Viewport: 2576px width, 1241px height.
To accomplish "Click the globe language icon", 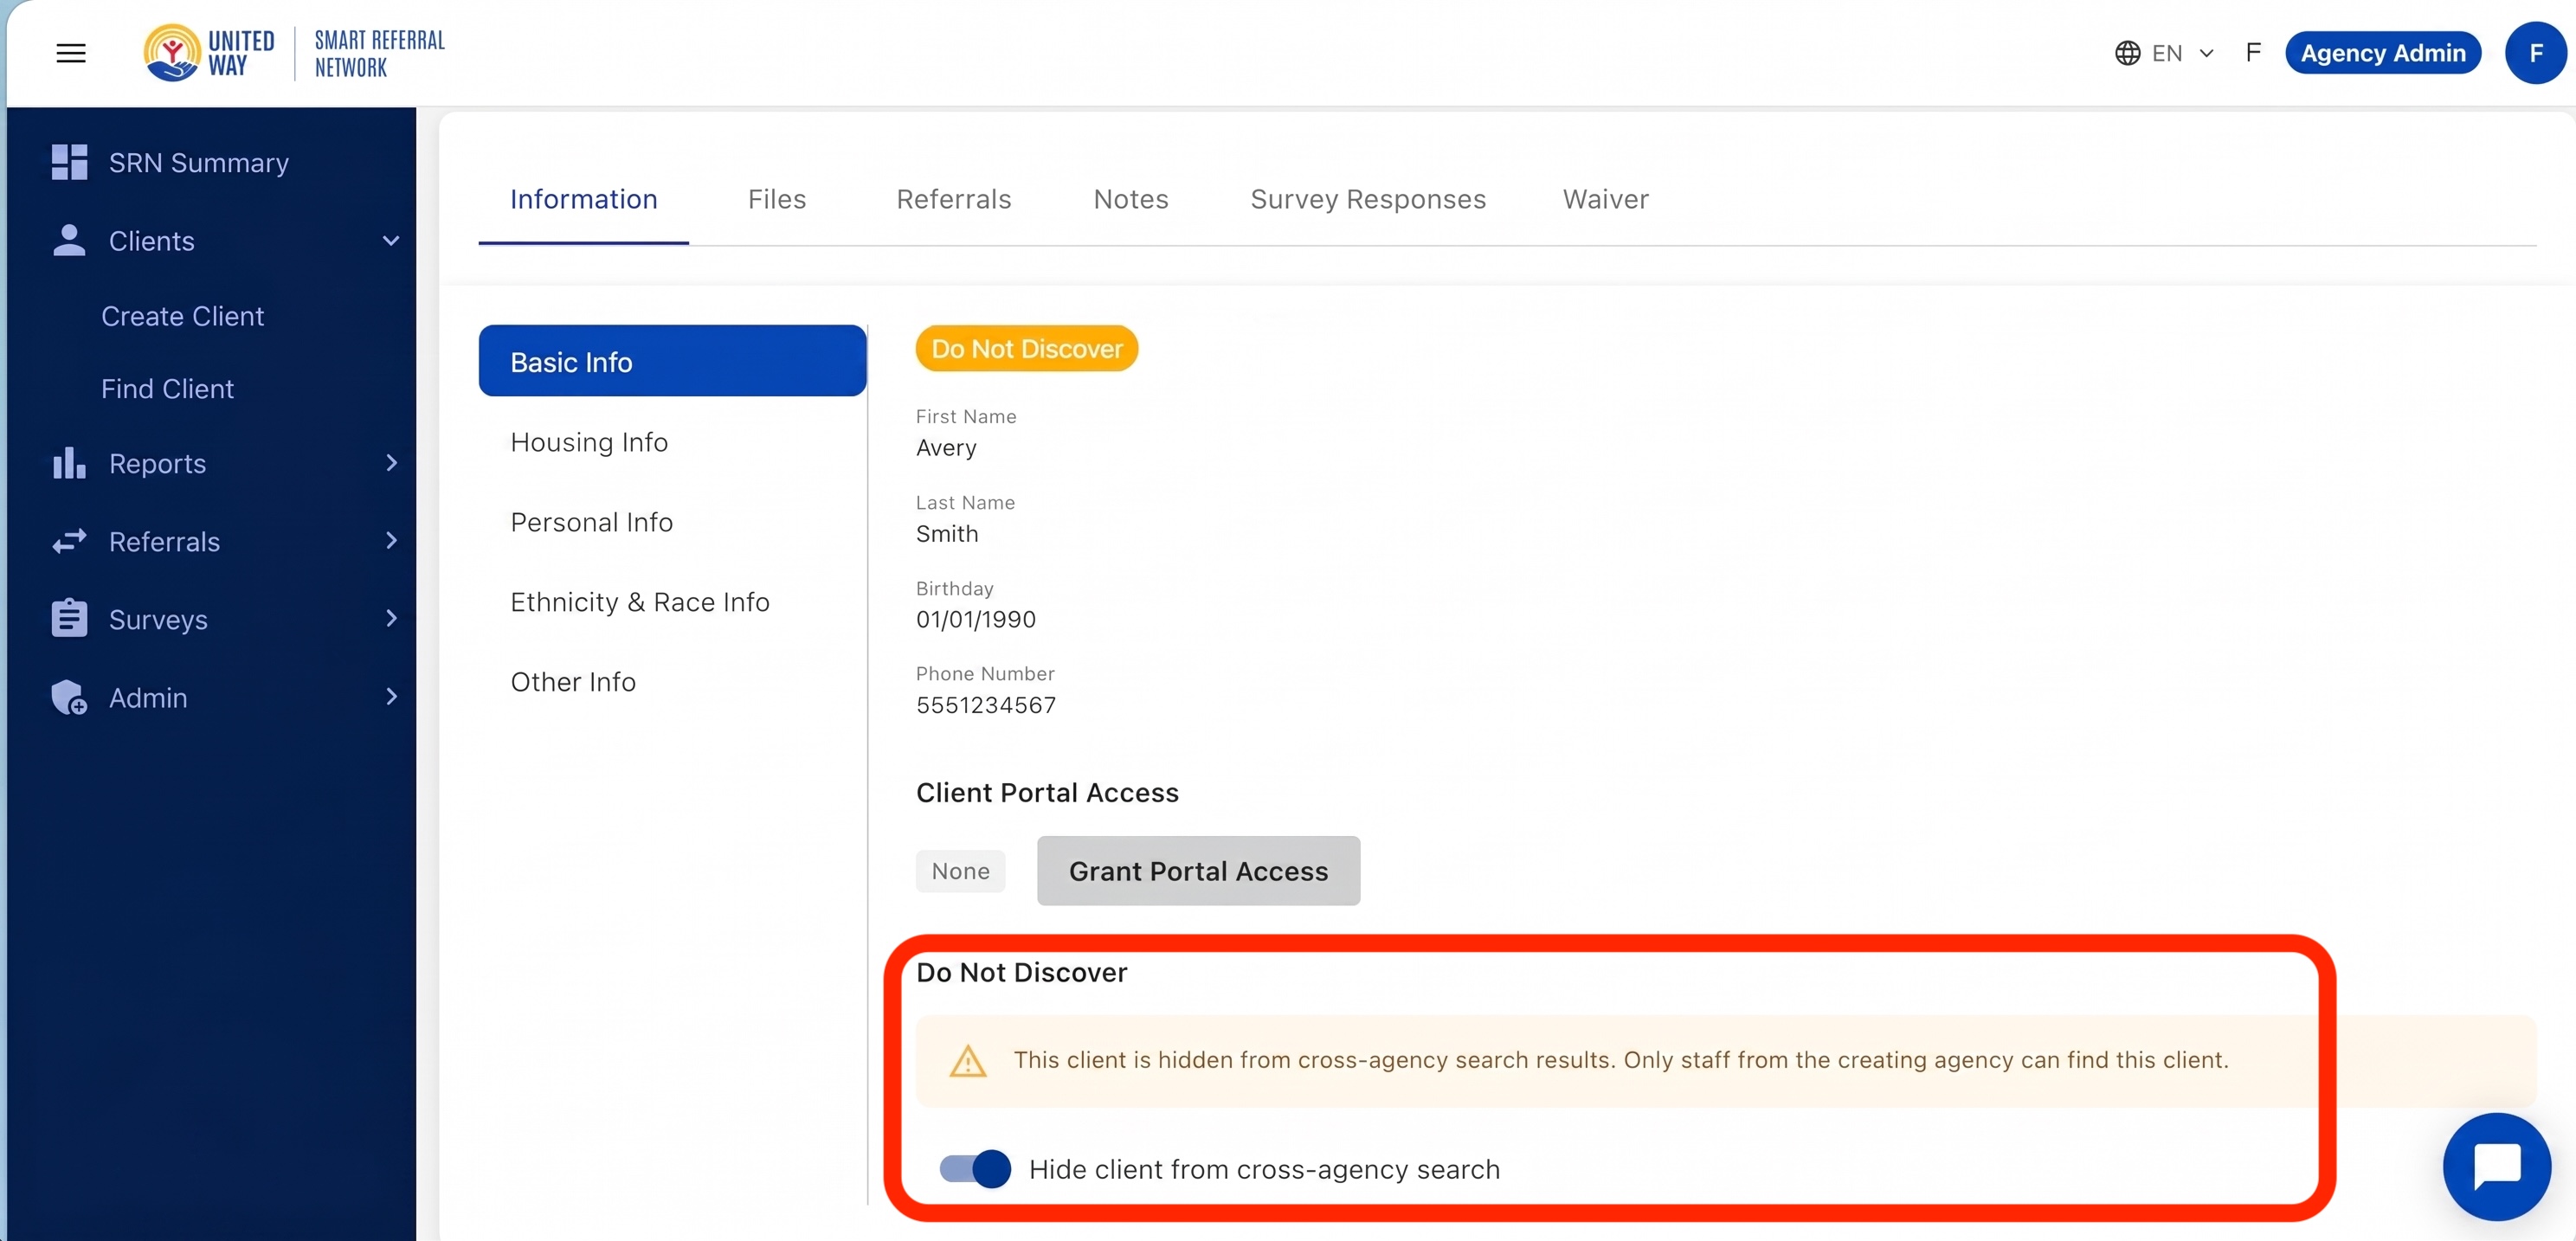I will click(2127, 53).
